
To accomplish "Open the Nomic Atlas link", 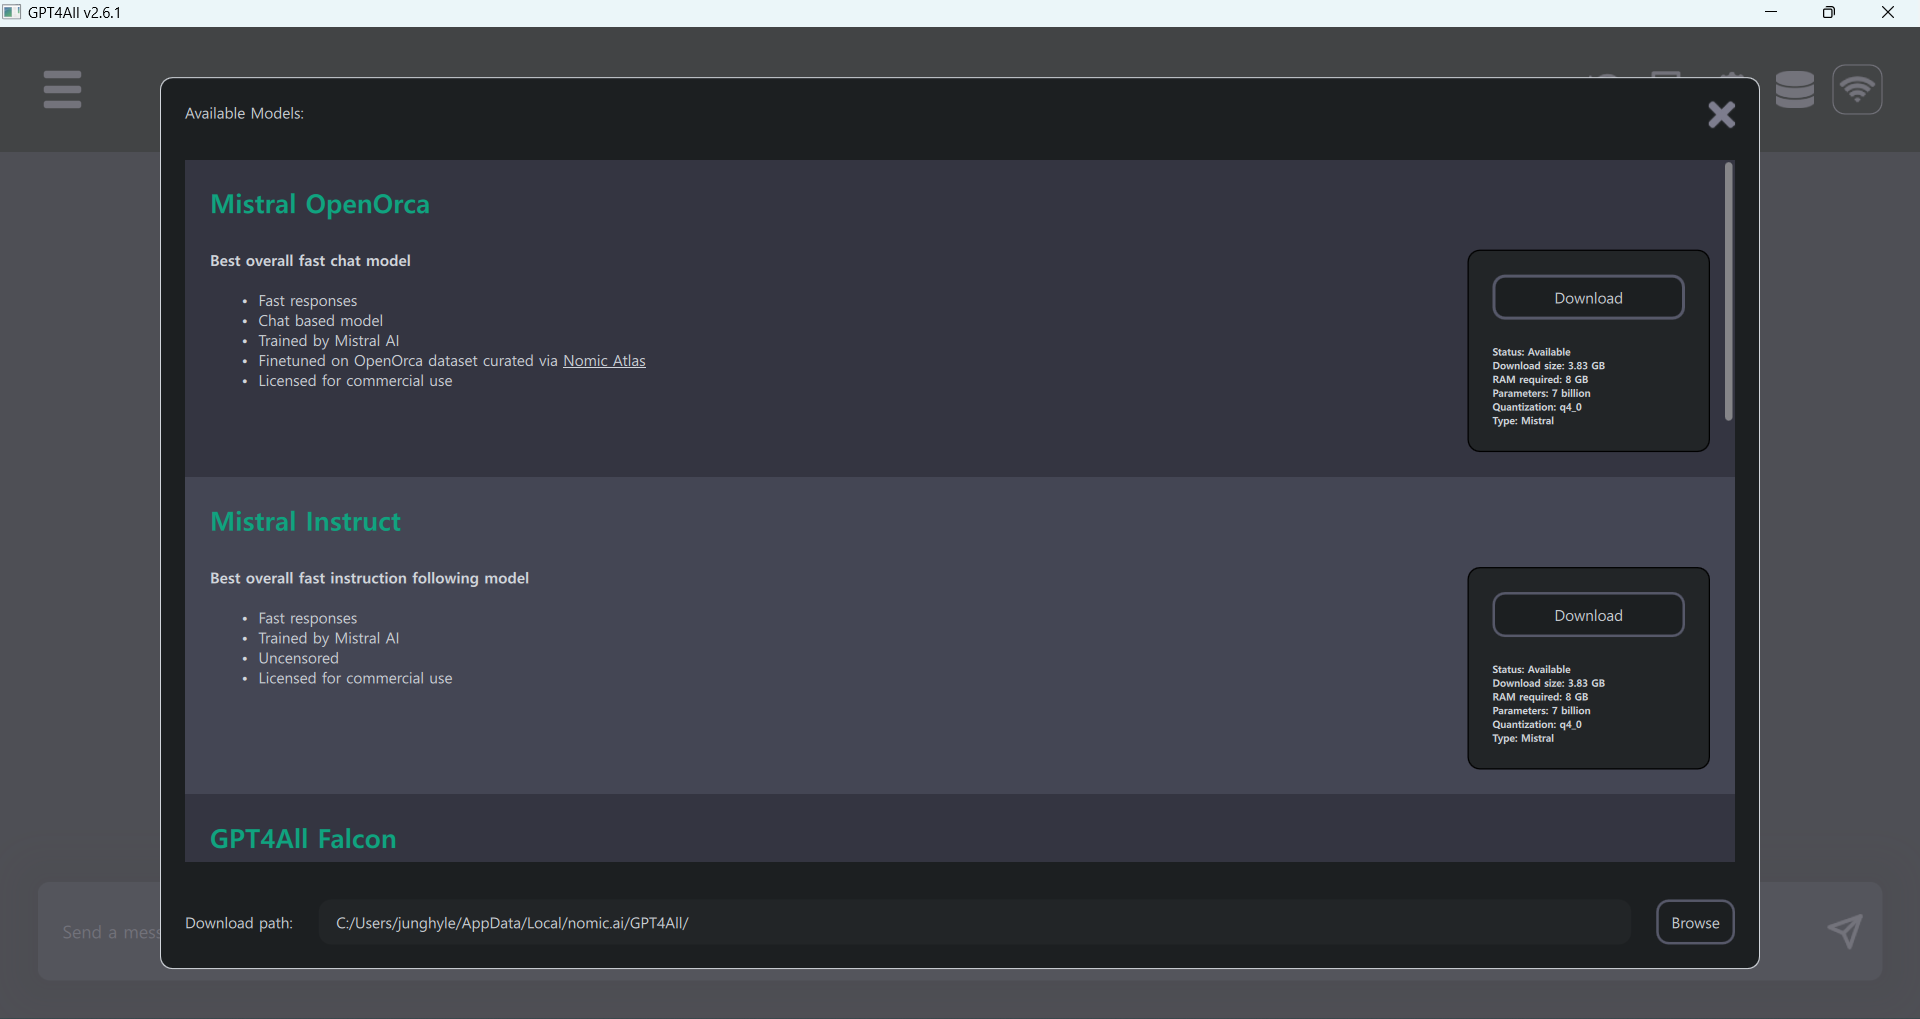I will click(x=604, y=361).
